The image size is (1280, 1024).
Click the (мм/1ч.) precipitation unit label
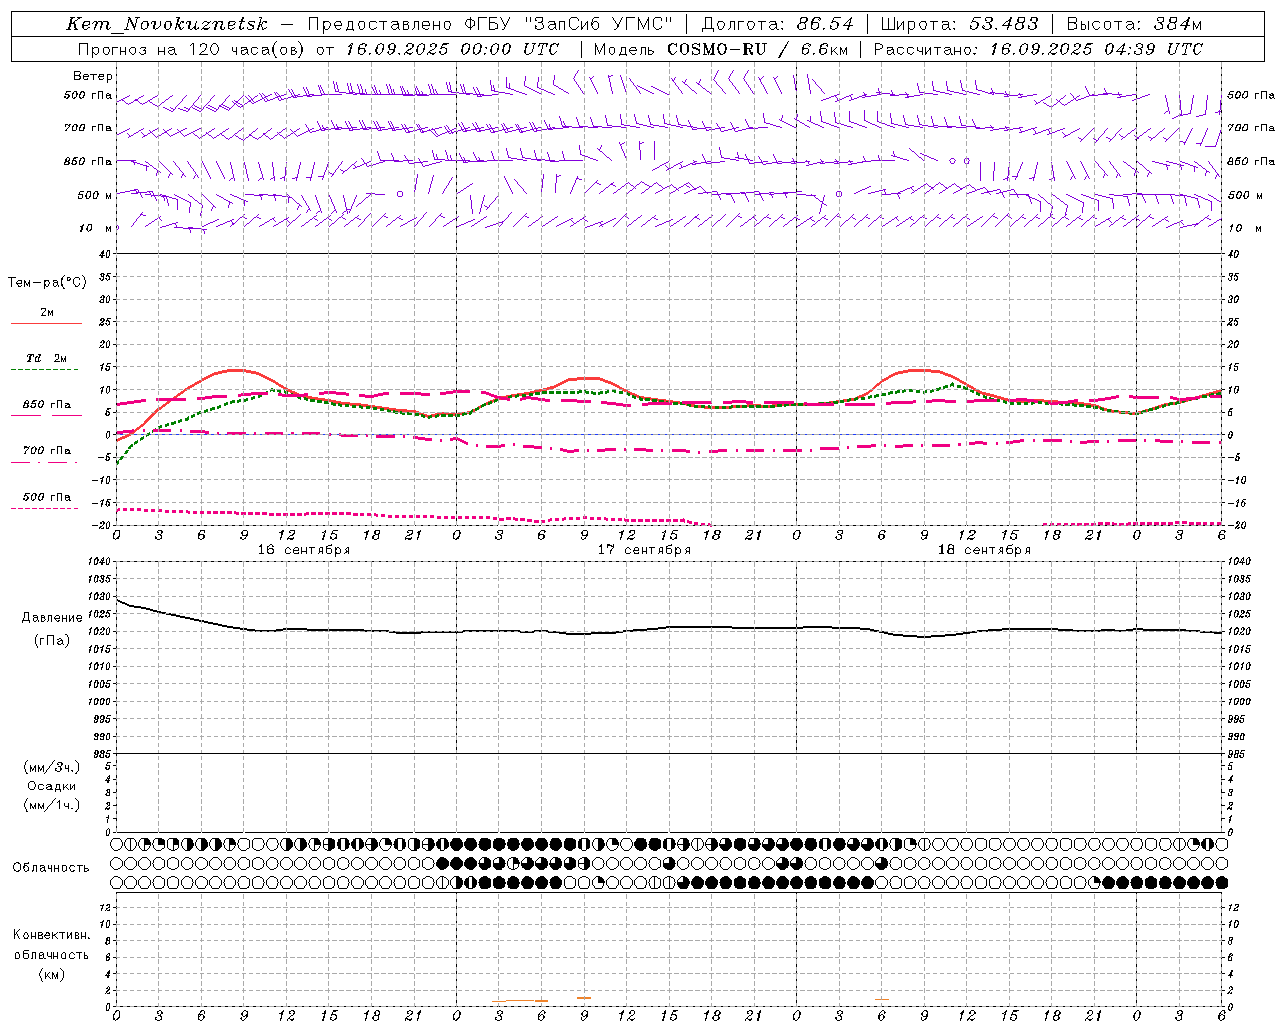52,805
